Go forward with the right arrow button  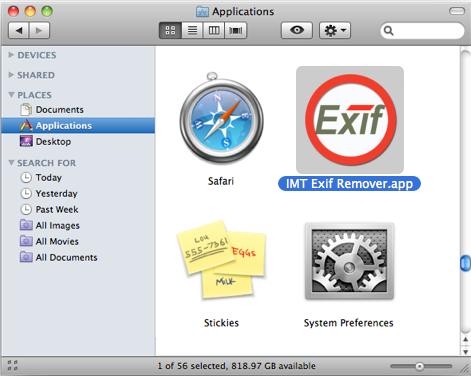(39, 31)
